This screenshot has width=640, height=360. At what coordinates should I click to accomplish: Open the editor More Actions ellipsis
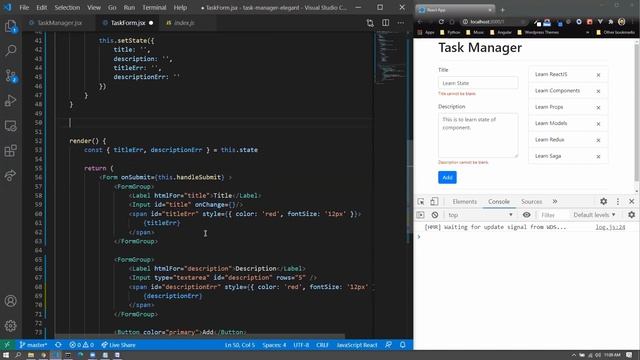coord(401,23)
